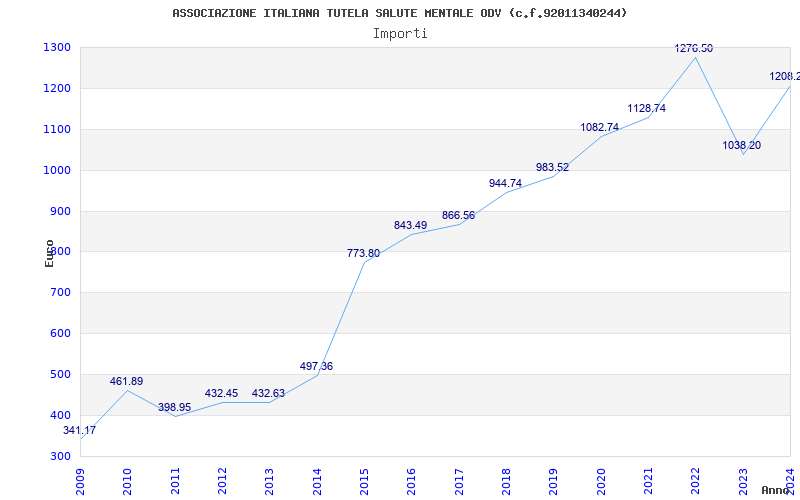Click the x-axis year label 2023

[743, 481]
